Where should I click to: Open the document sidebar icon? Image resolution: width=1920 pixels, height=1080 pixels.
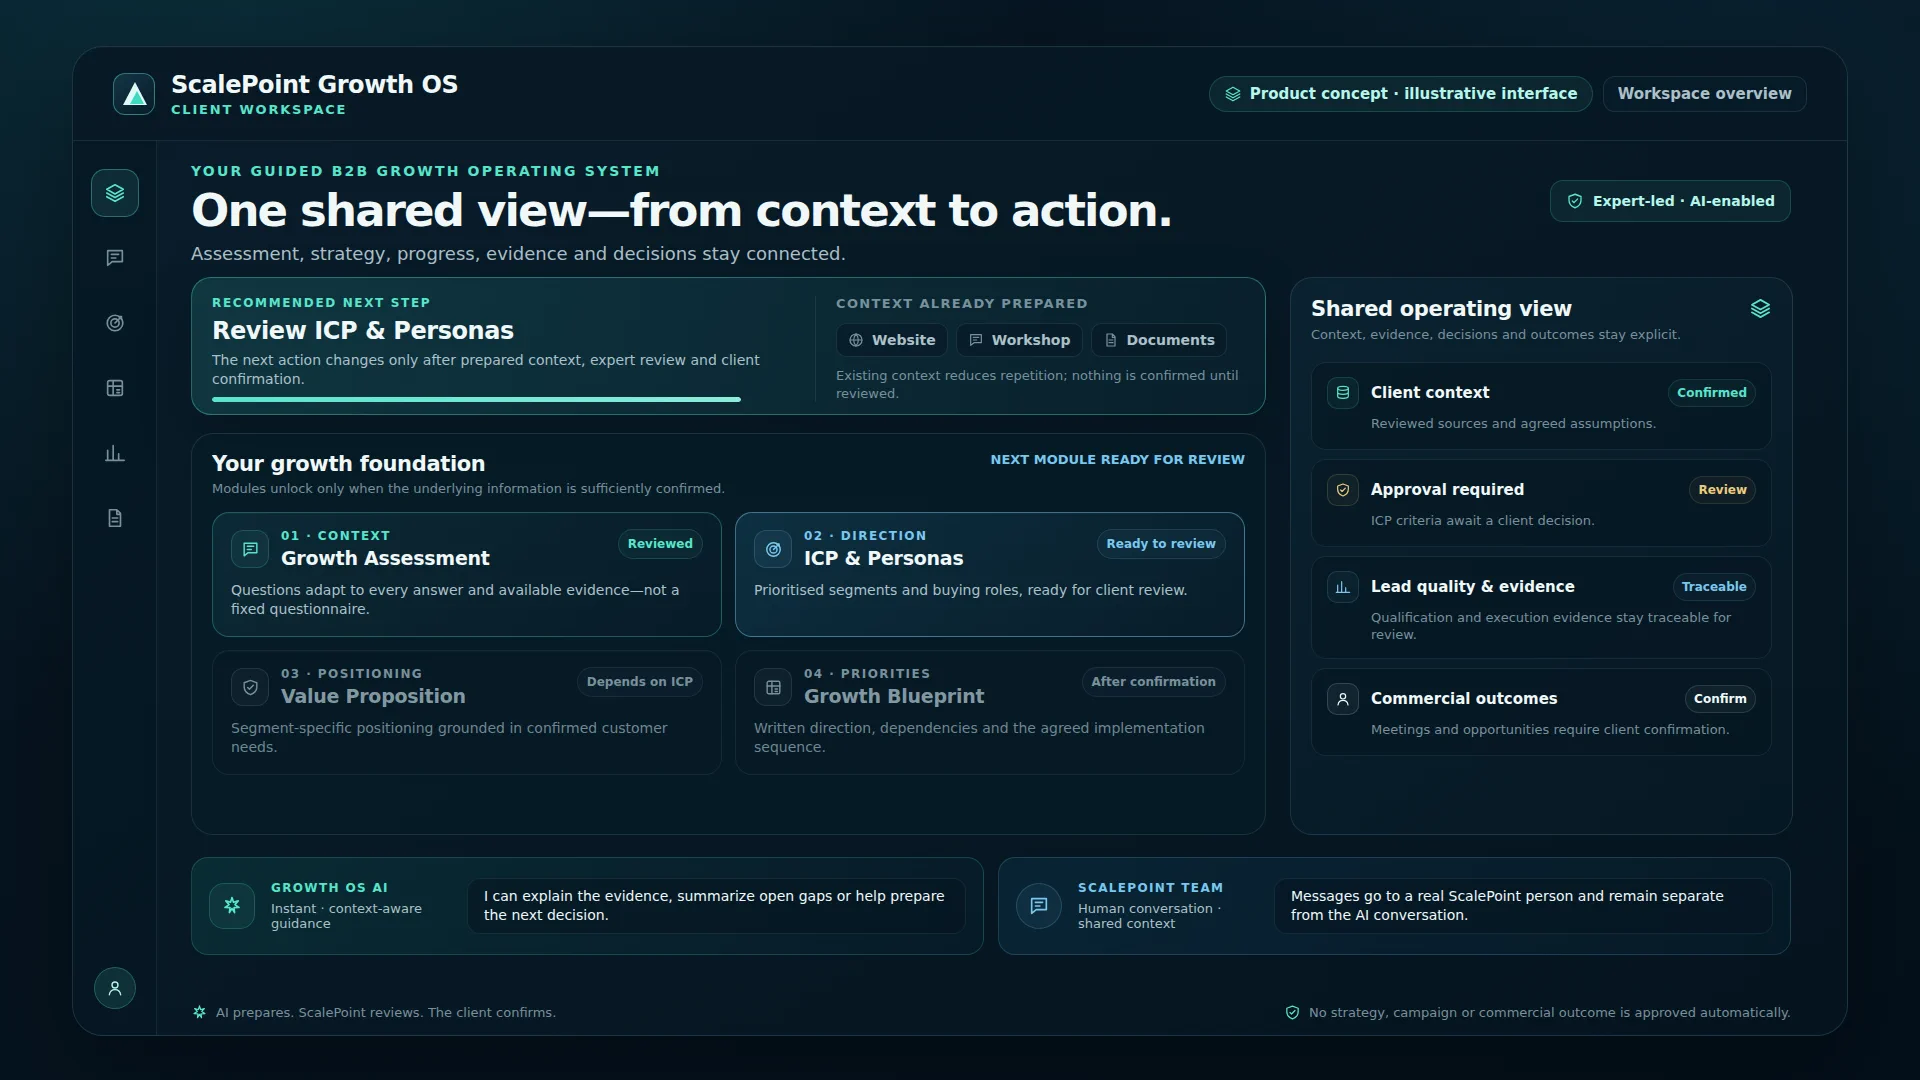click(115, 518)
